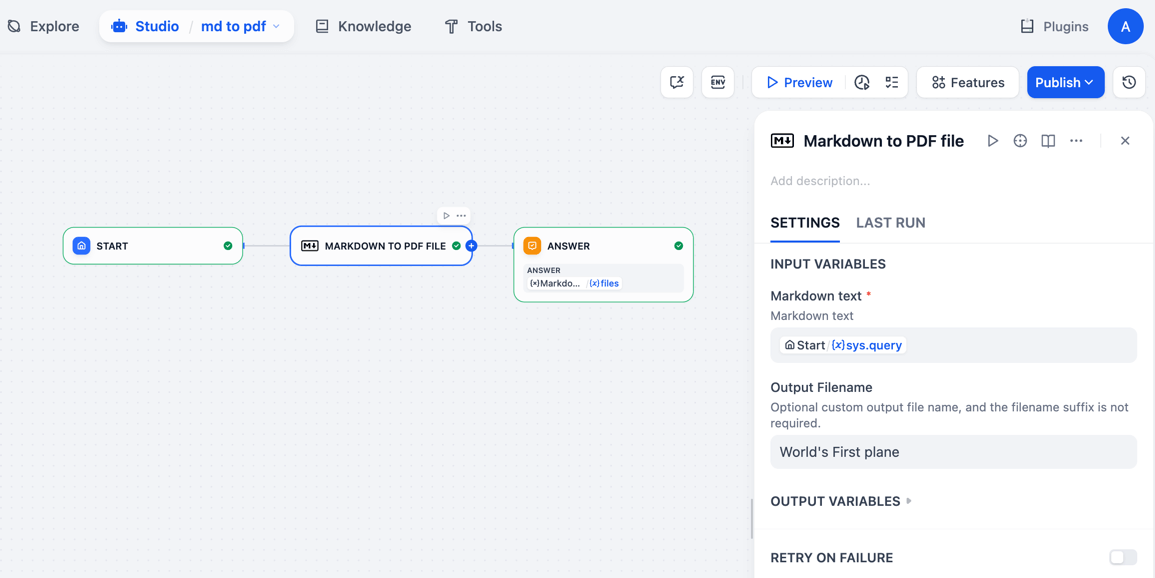Switch to the Last Run tab
The height and width of the screenshot is (578, 1155).
pos(890,223)
